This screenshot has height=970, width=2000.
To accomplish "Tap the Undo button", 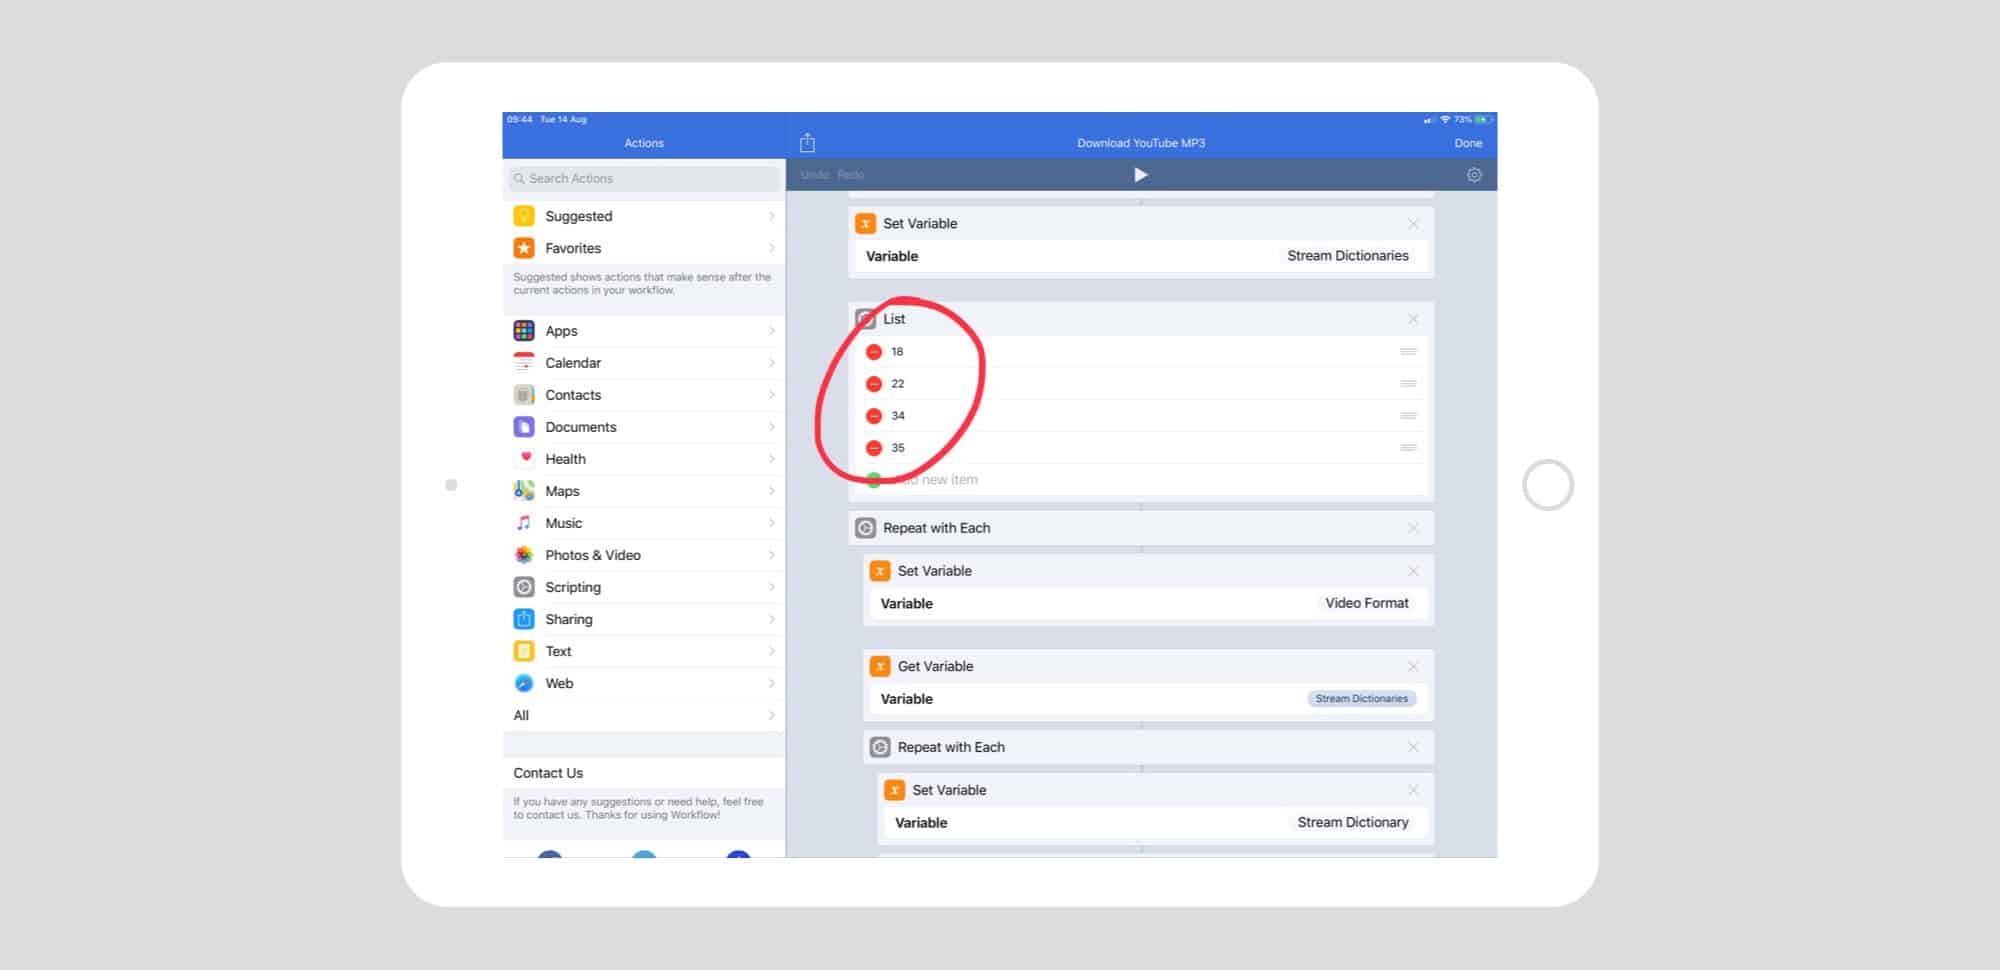I will 815,175.
